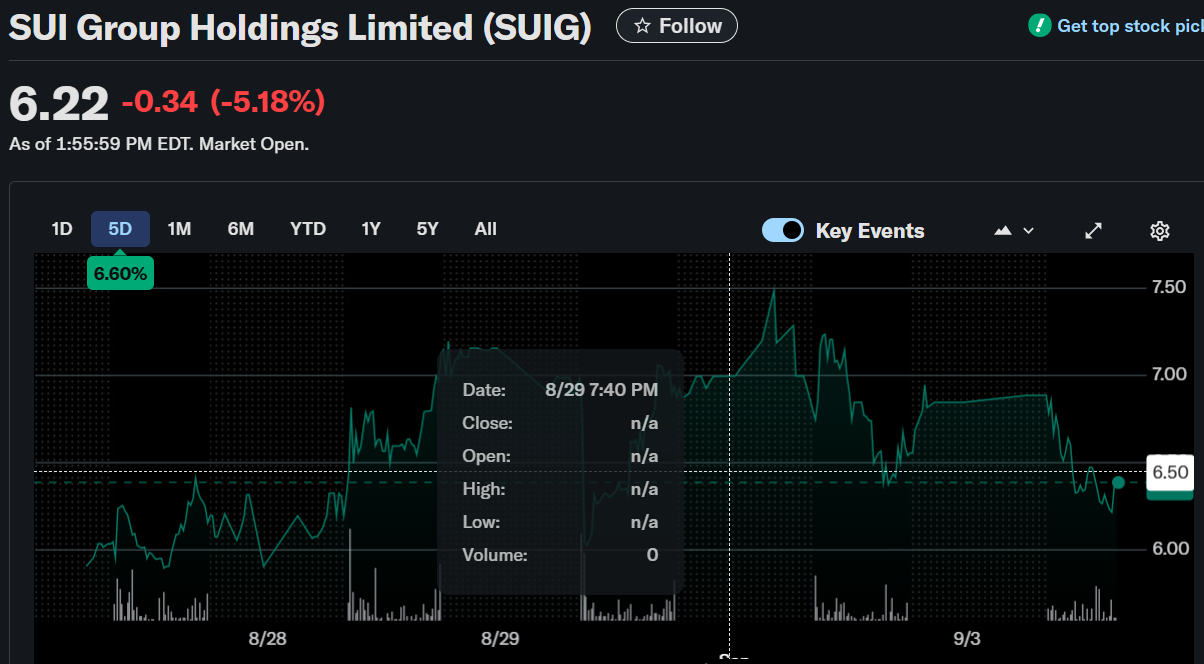Select the 5D chart range
Viewport: 1204px width, 664px height.
point(120,229)
